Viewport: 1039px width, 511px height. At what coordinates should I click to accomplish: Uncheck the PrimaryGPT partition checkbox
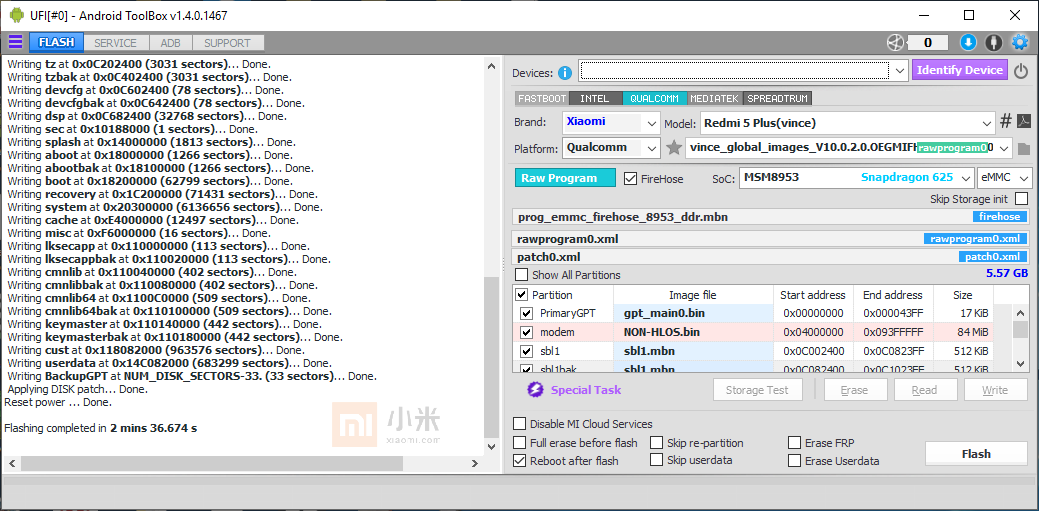527,313
